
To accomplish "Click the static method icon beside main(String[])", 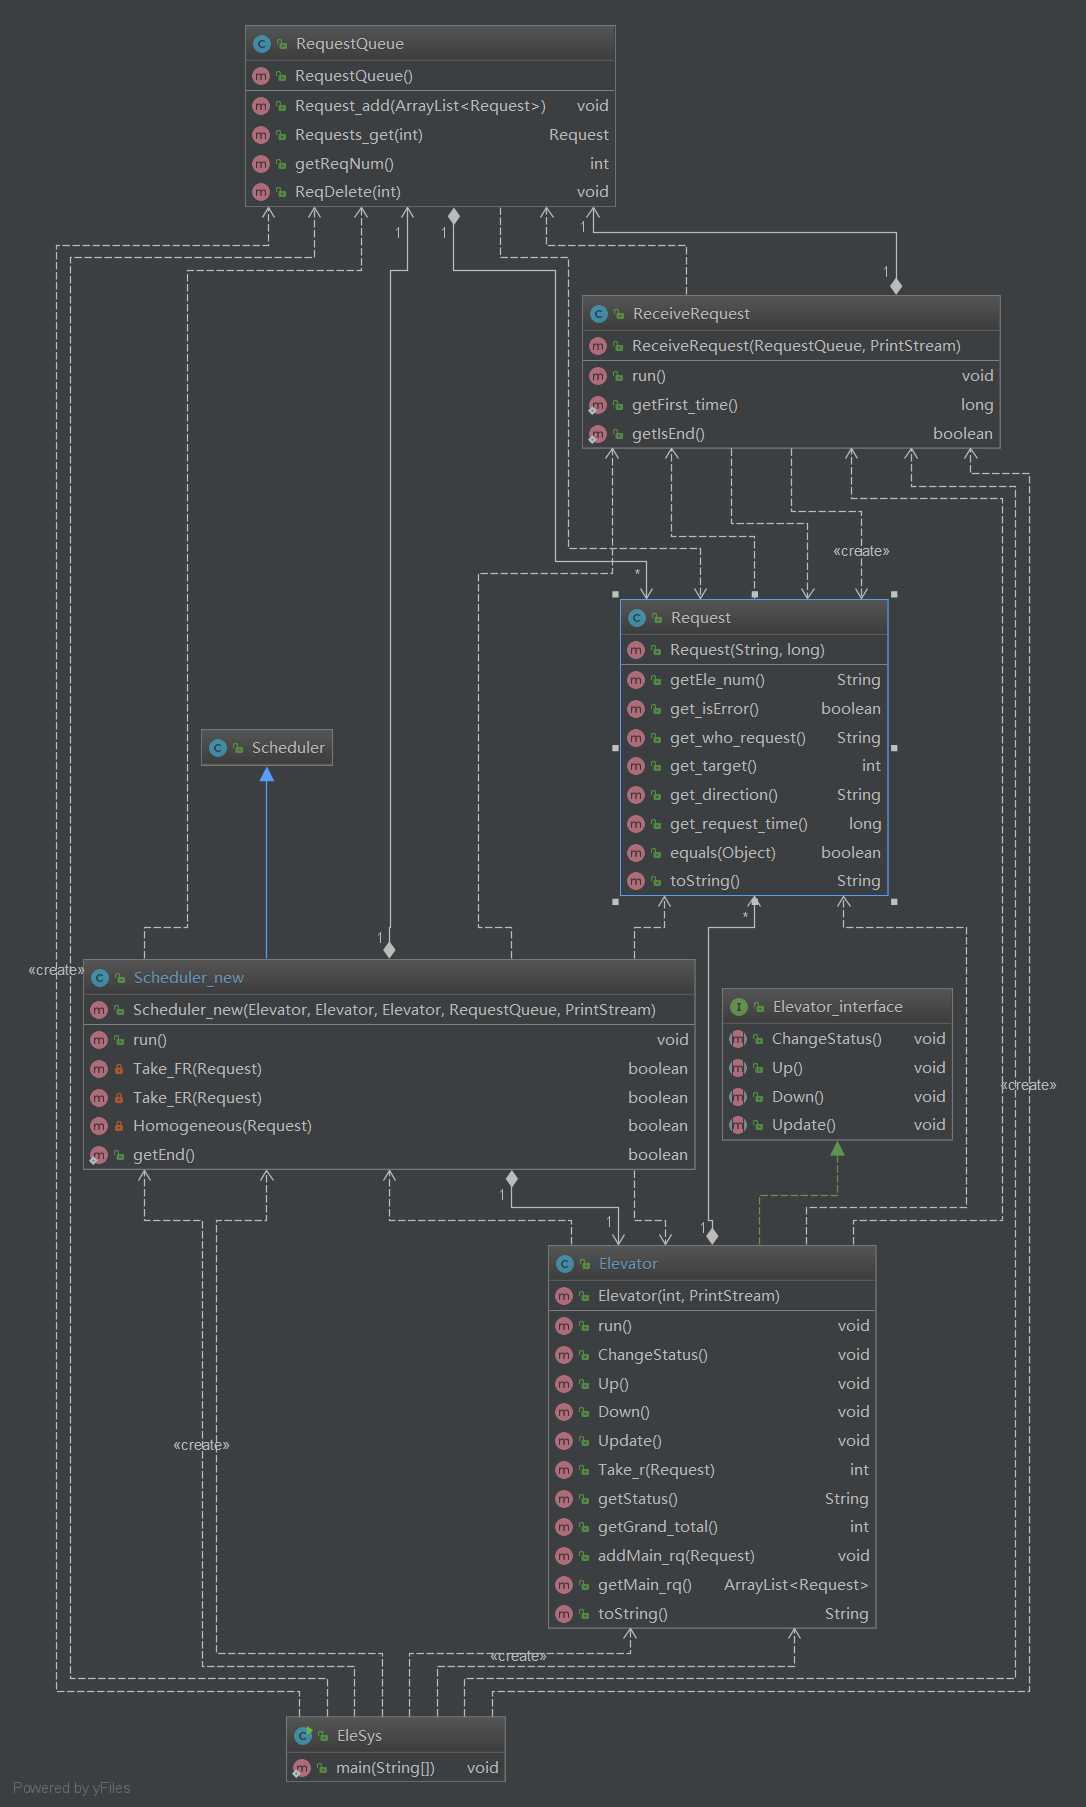I will coord(302,1768).
